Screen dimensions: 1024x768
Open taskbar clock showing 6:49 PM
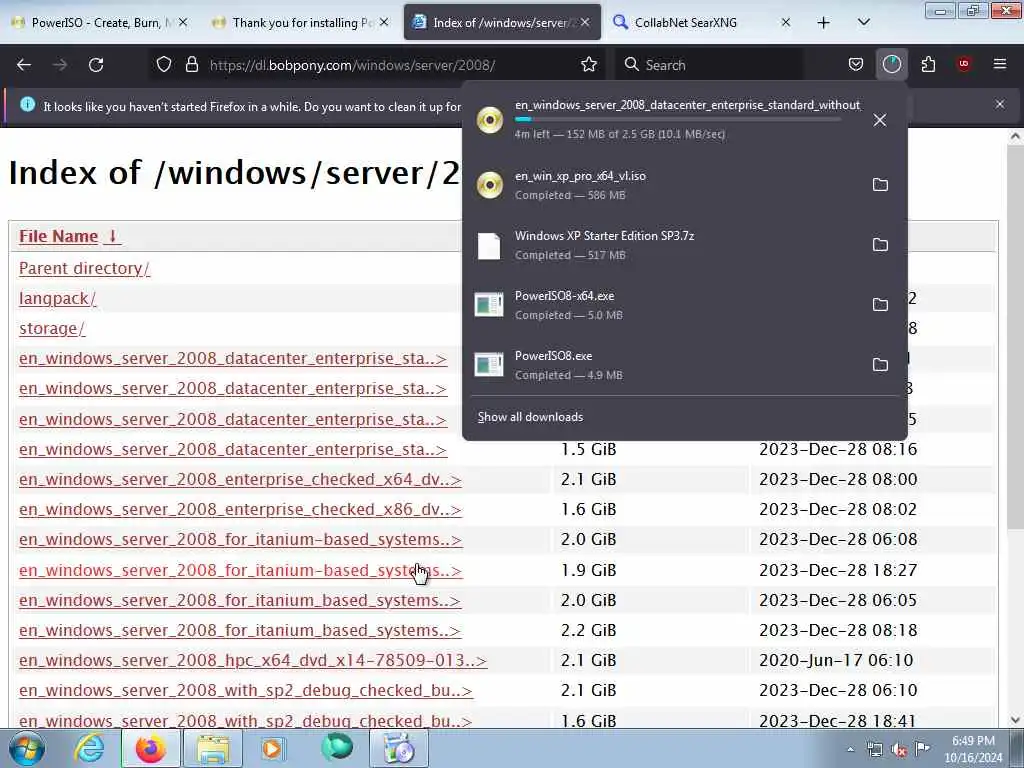point(973,750)
